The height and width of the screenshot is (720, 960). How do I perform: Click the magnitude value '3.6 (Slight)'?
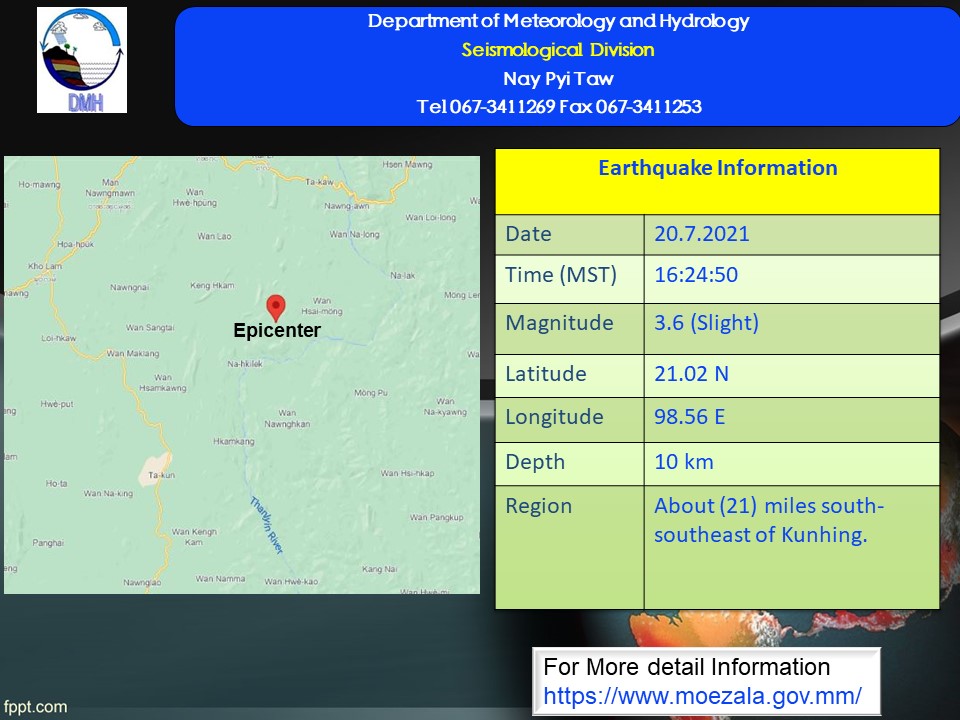pyautogui.click(x=707, y=323)
